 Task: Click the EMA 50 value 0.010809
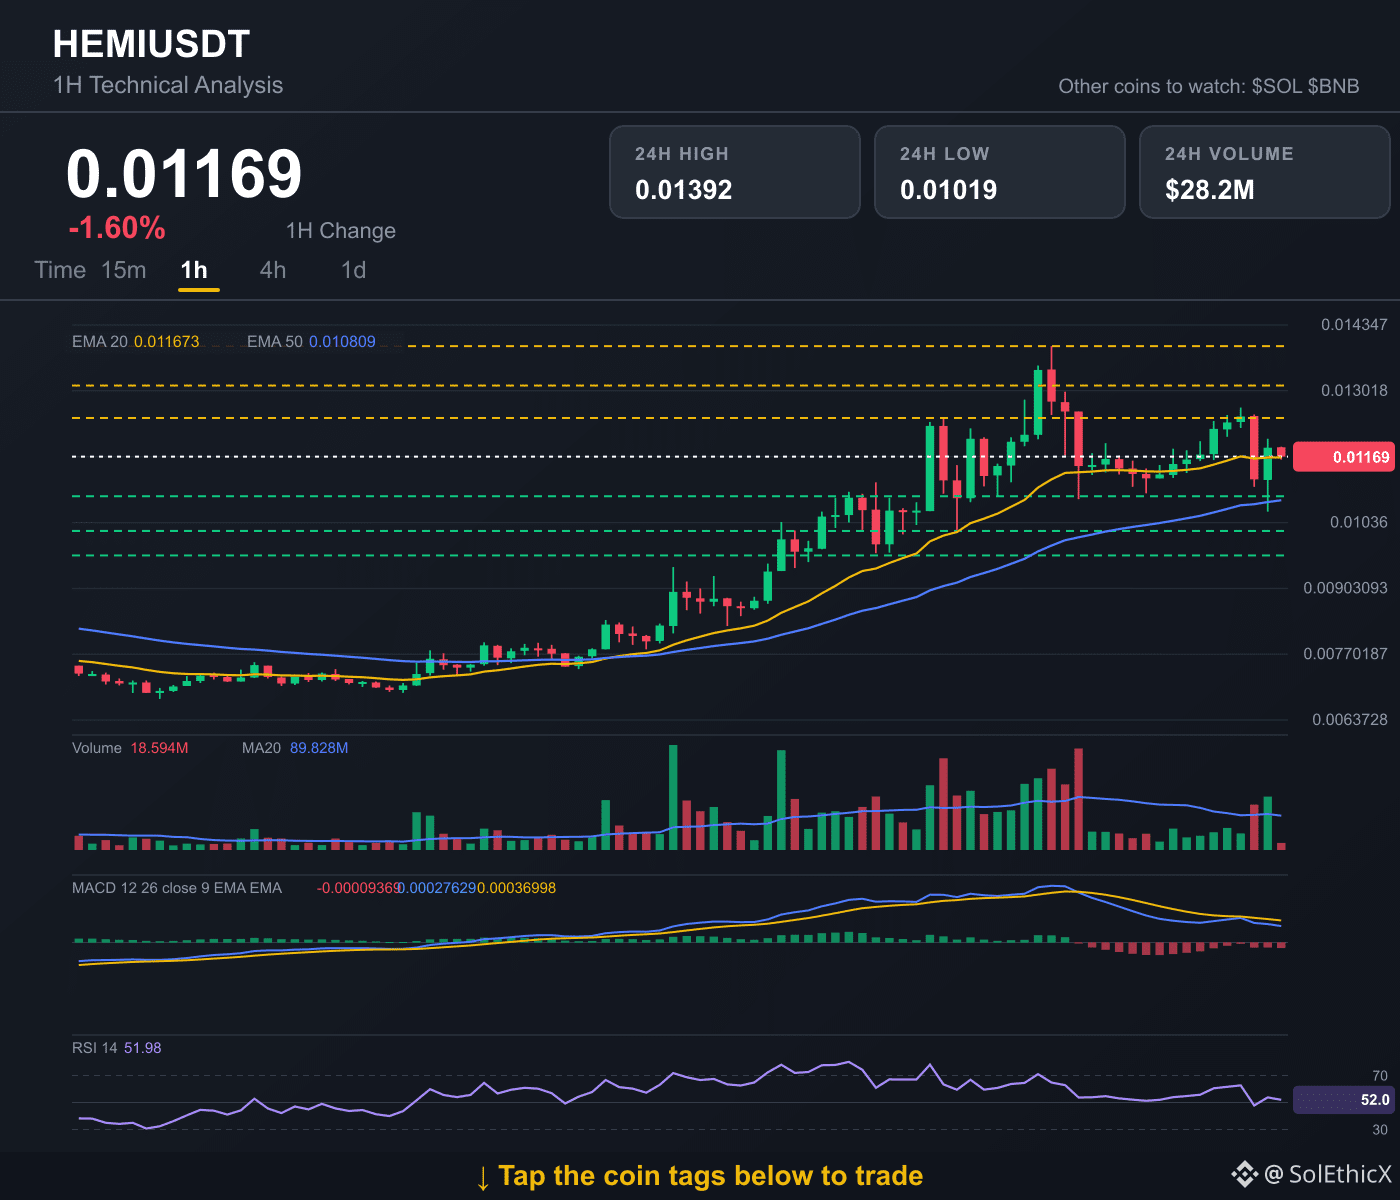coord(342,342)
